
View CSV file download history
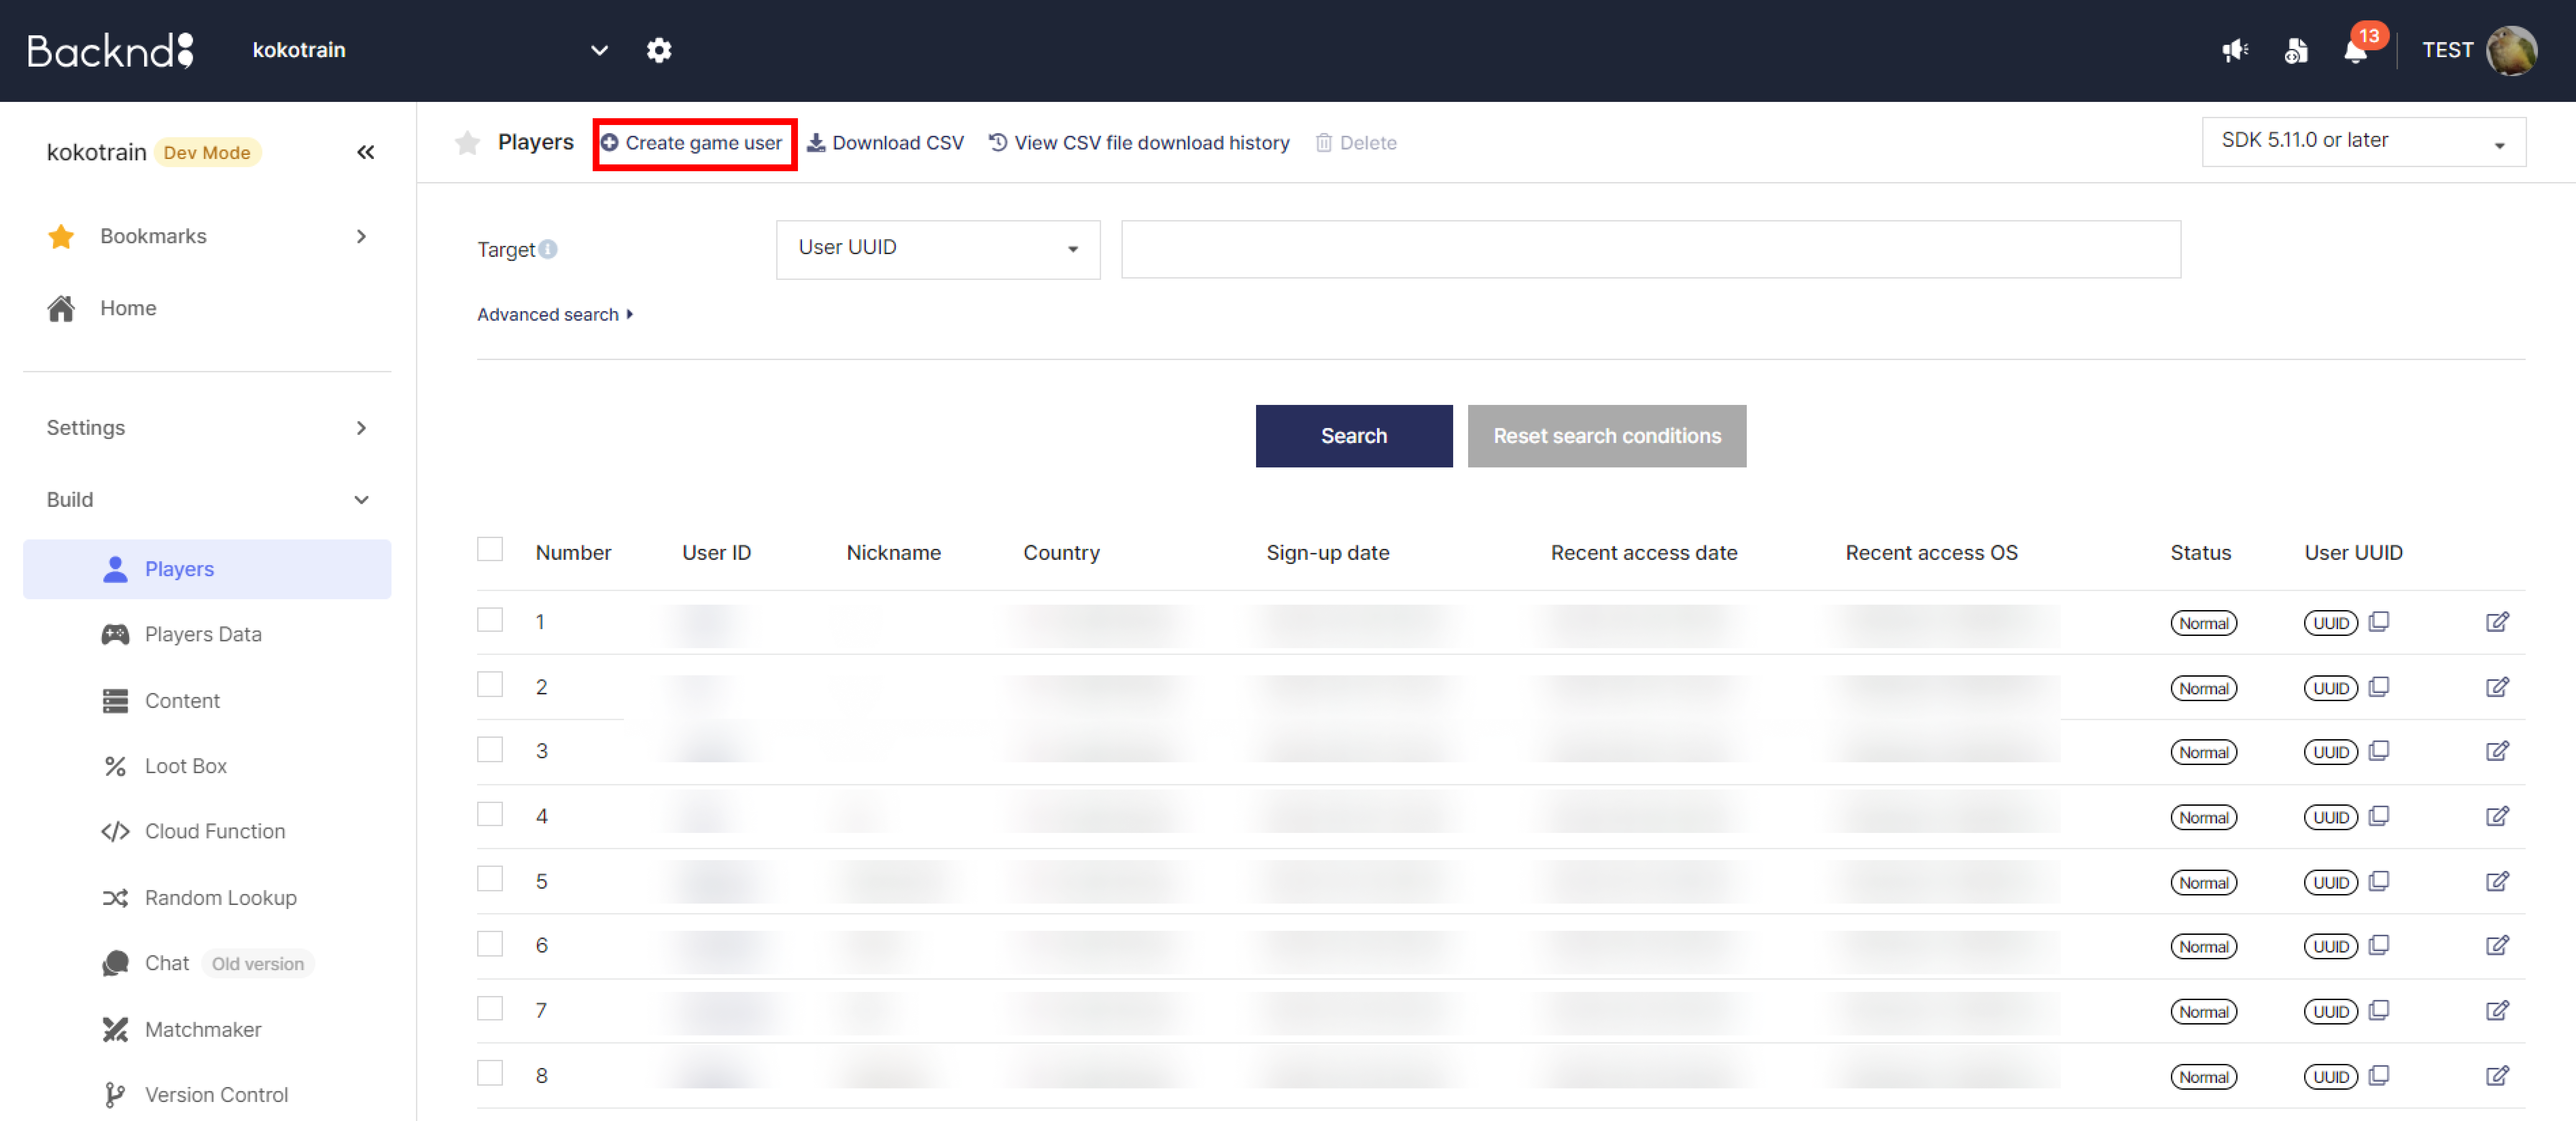(1139, 143)
